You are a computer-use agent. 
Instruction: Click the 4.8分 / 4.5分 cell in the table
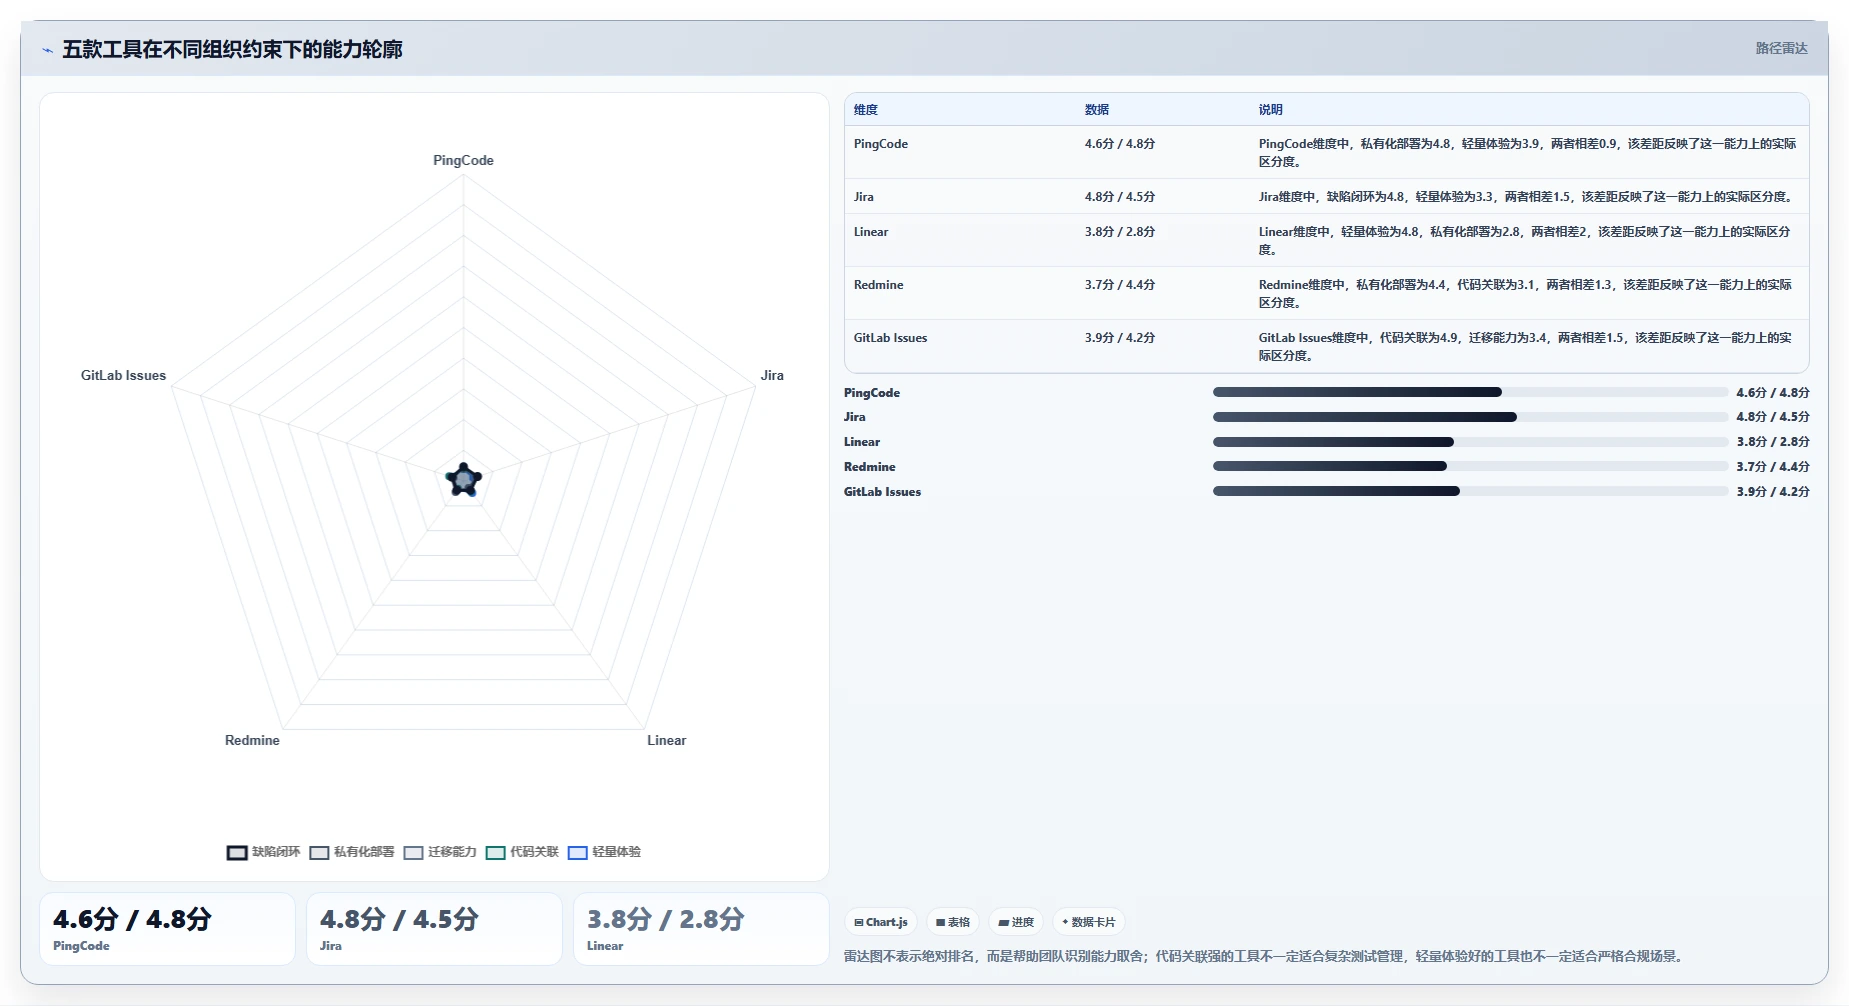coord(1120,197)
